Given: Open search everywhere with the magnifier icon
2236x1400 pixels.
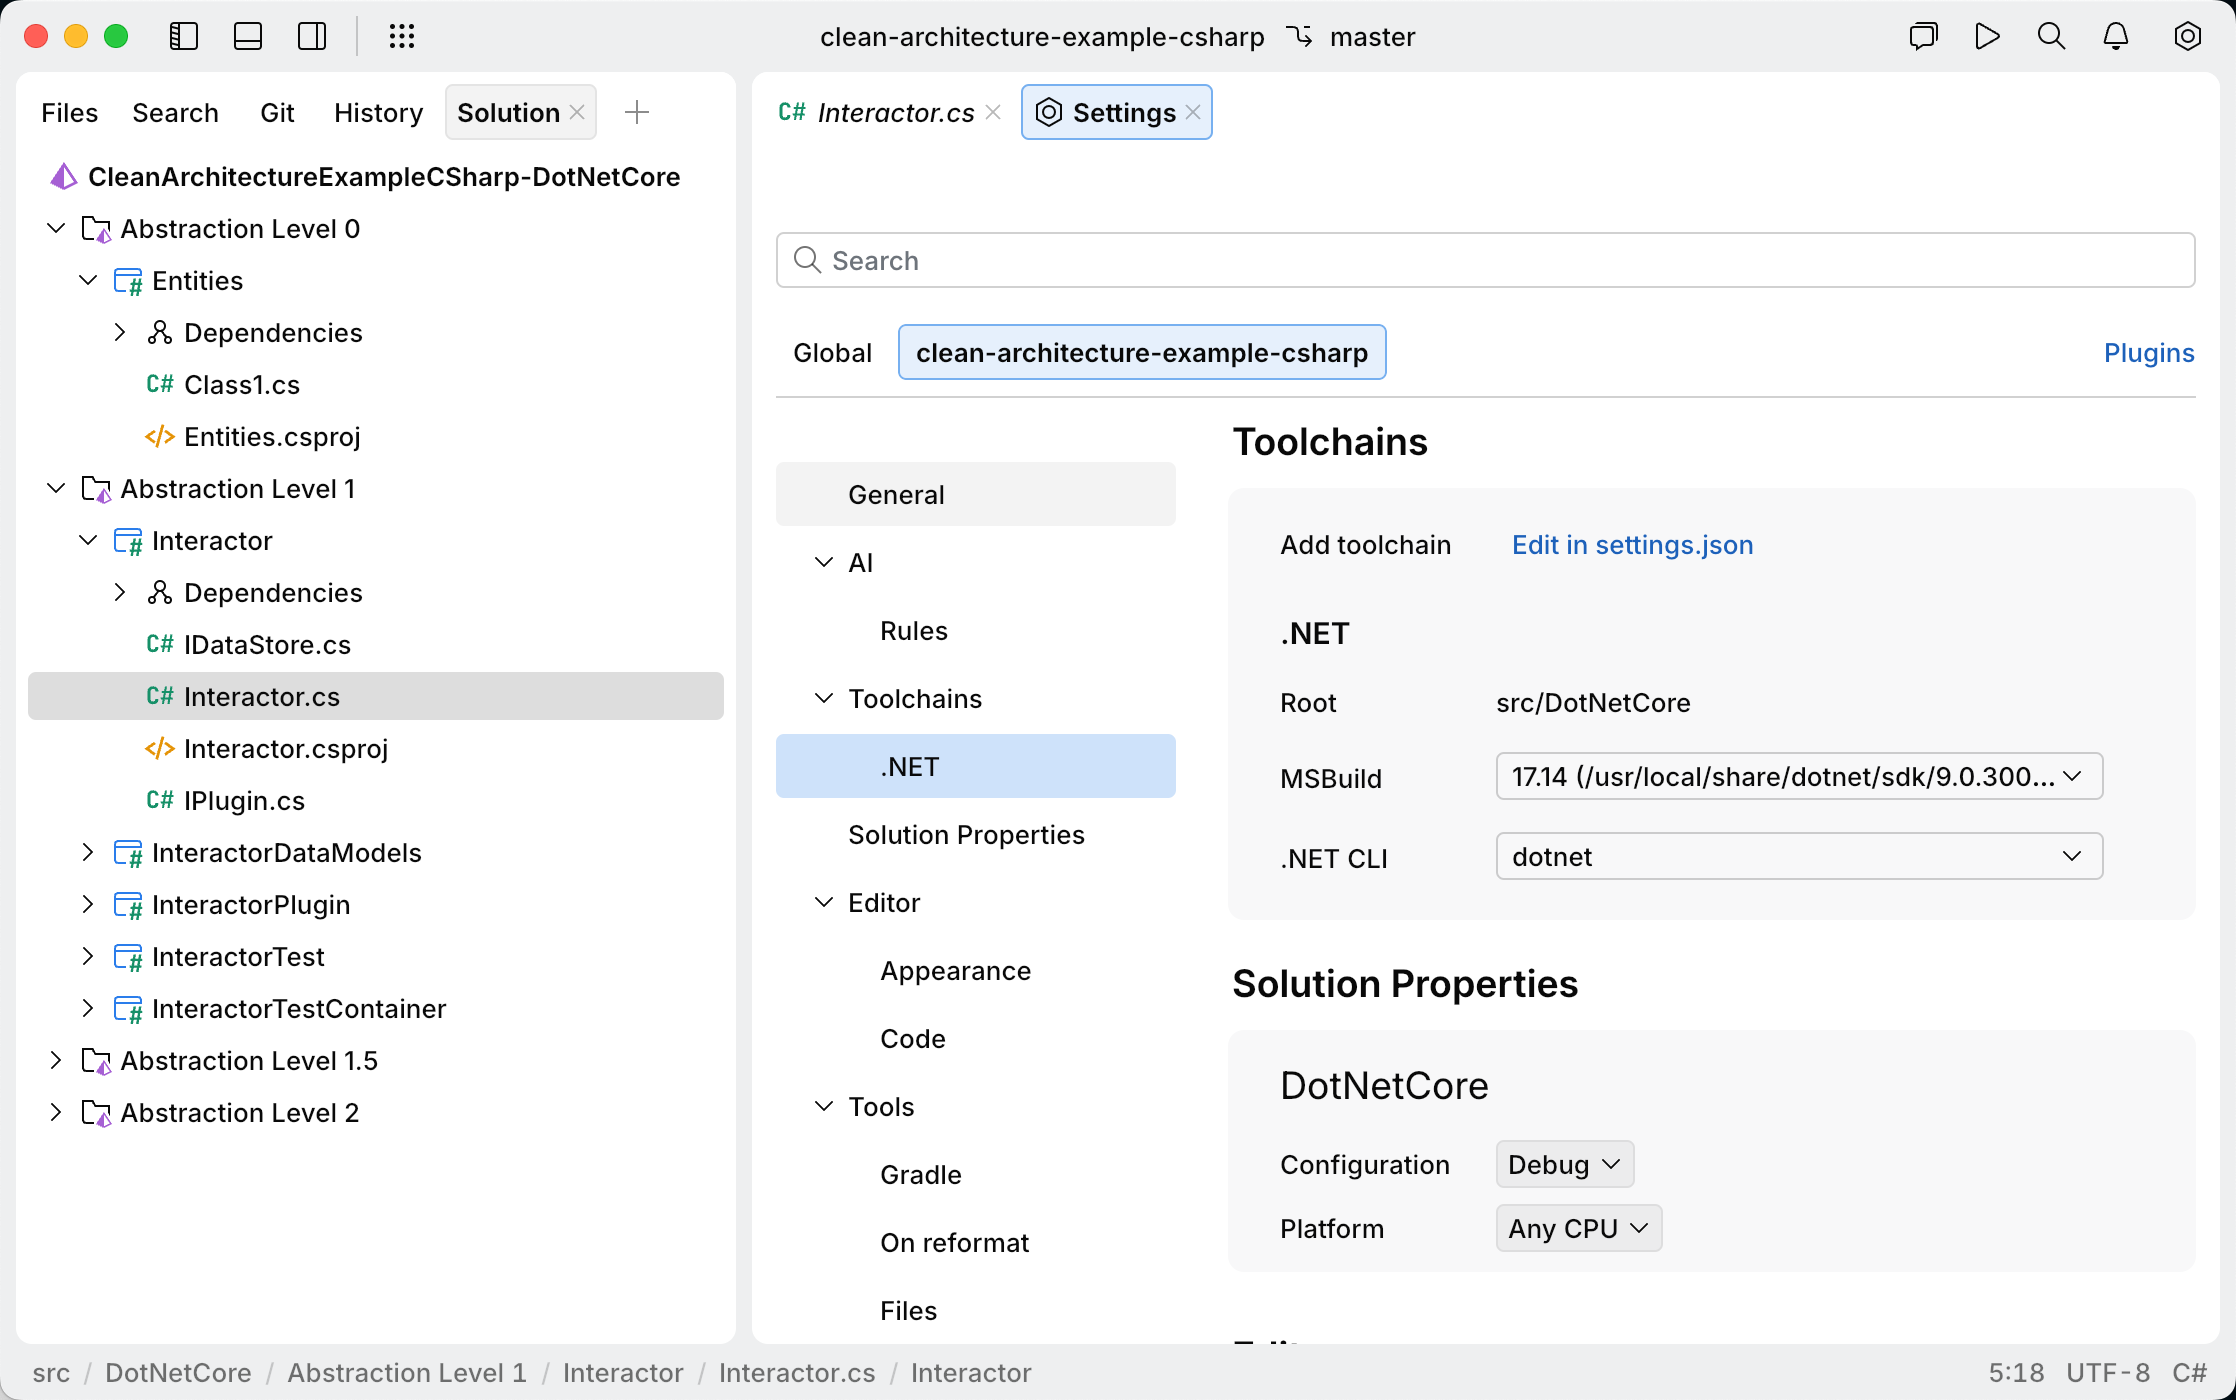Looking at the screenshot, I should tap(2051, 36).
